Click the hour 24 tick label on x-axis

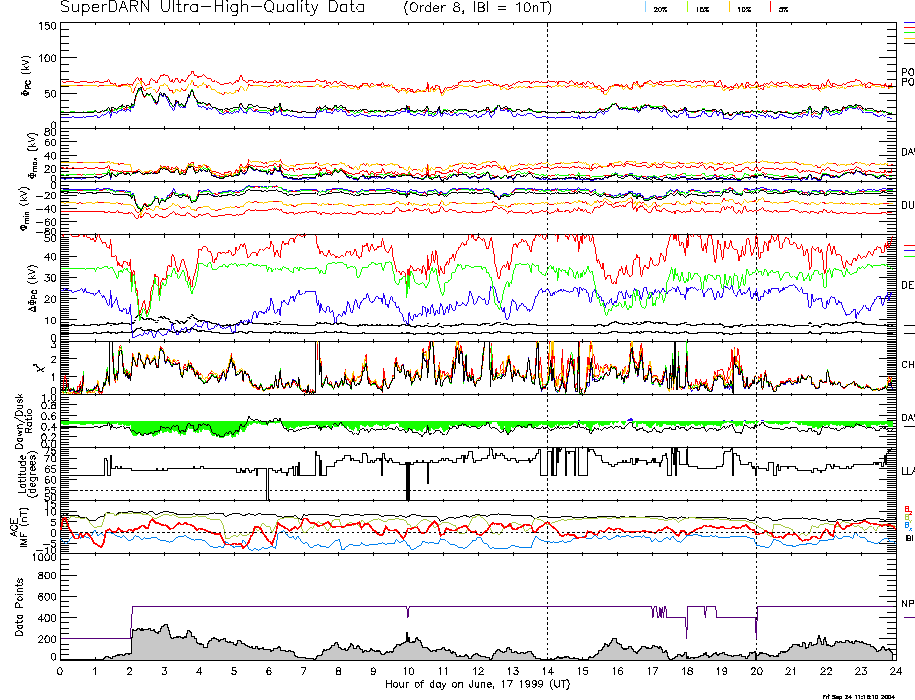point(894,672)
